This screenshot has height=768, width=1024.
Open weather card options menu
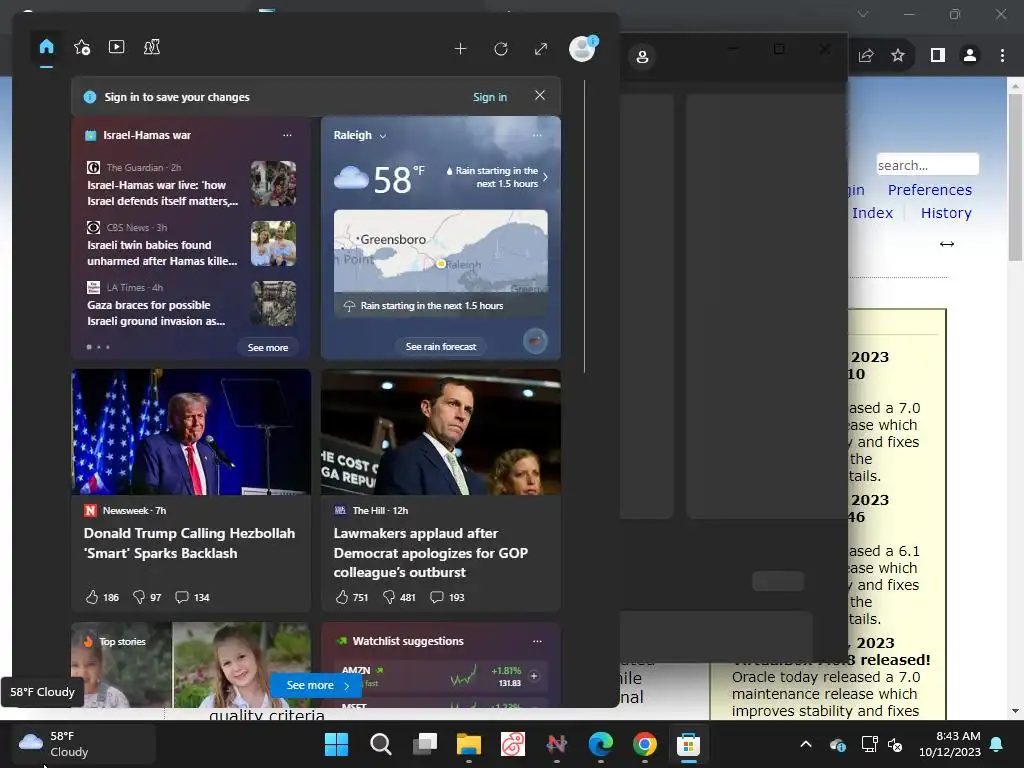click(537, 135)
